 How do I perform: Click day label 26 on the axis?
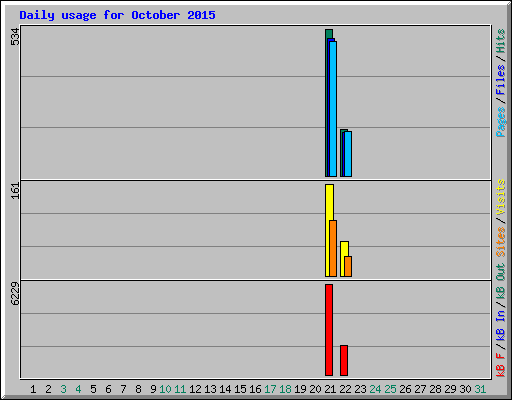(x=405, y=389)
